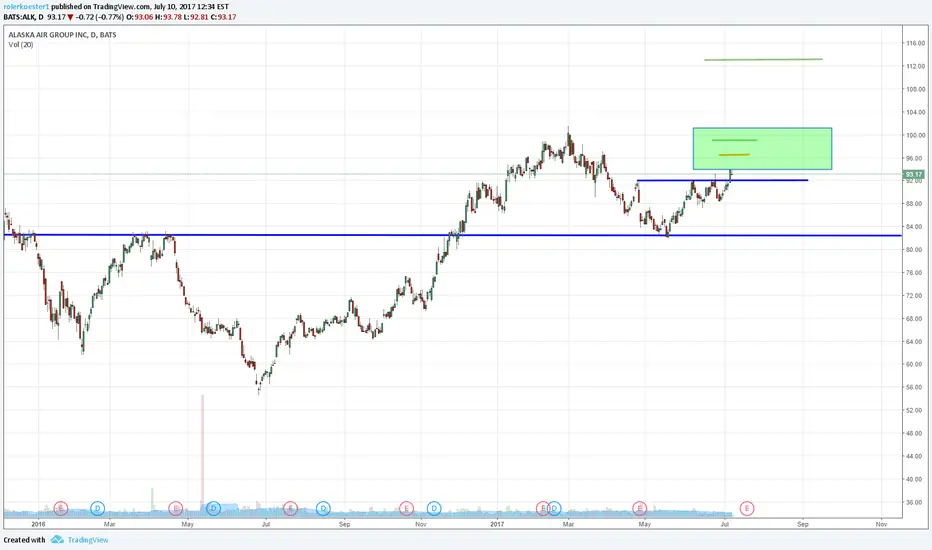The image size is (932, 550).
Task: Click the high value H:93.78
Action: 168,17
